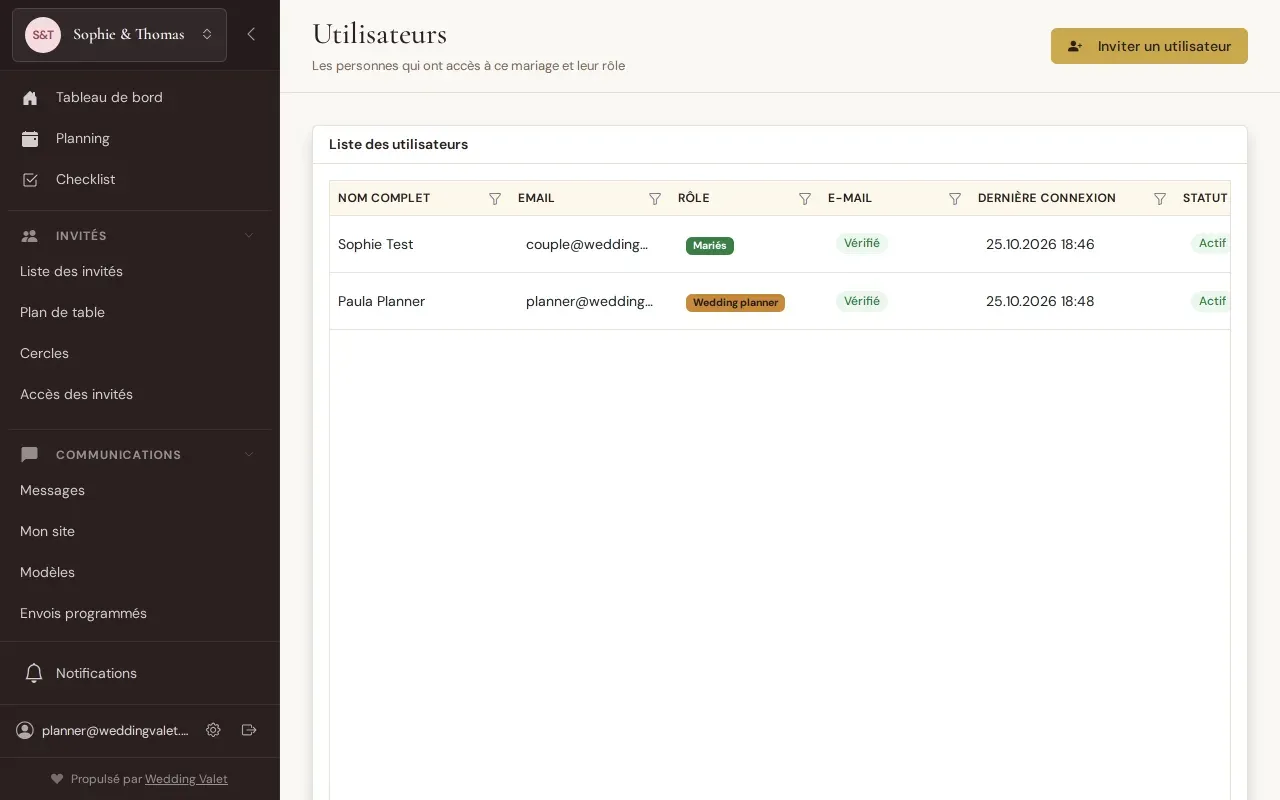The width and height of the screenshot is (1280, 800).
Task: Click the planner@weddingvalet account email
Action: click(115, 730)
